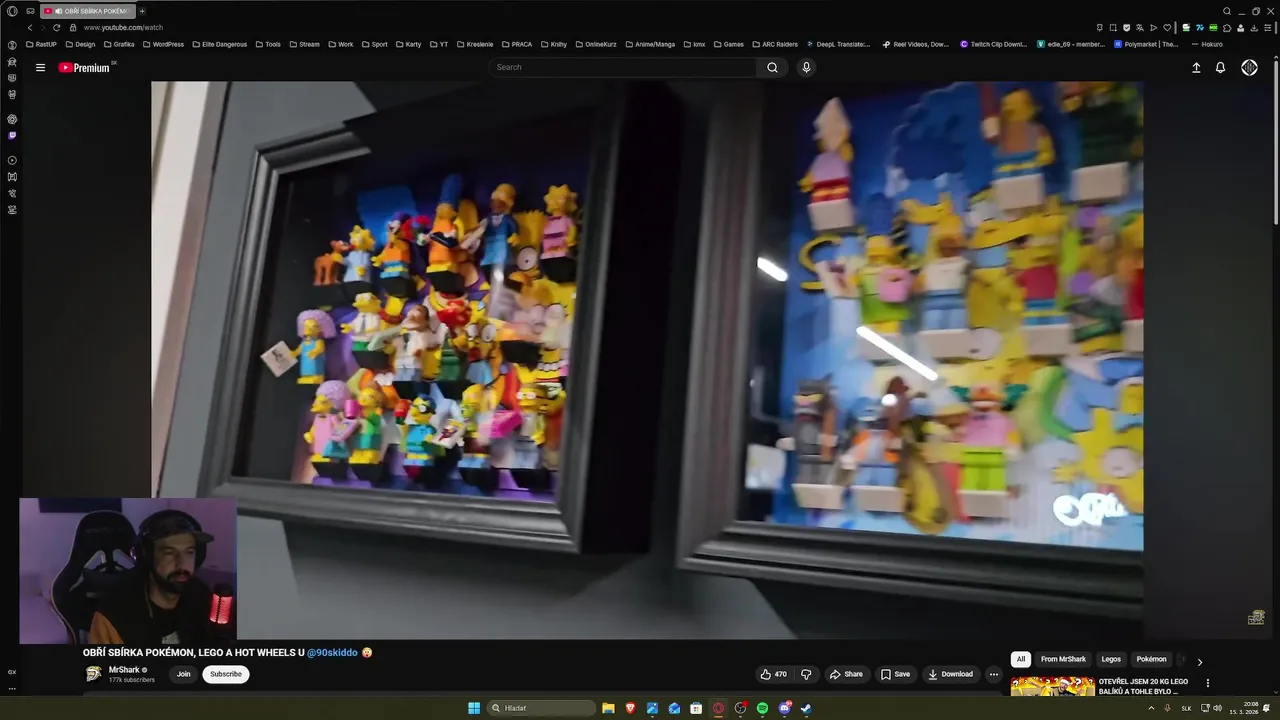The height and width of the screenshot is (720, 1280).
Task: Open the YouTube hamburger guide menu
Action: (40, 68)
